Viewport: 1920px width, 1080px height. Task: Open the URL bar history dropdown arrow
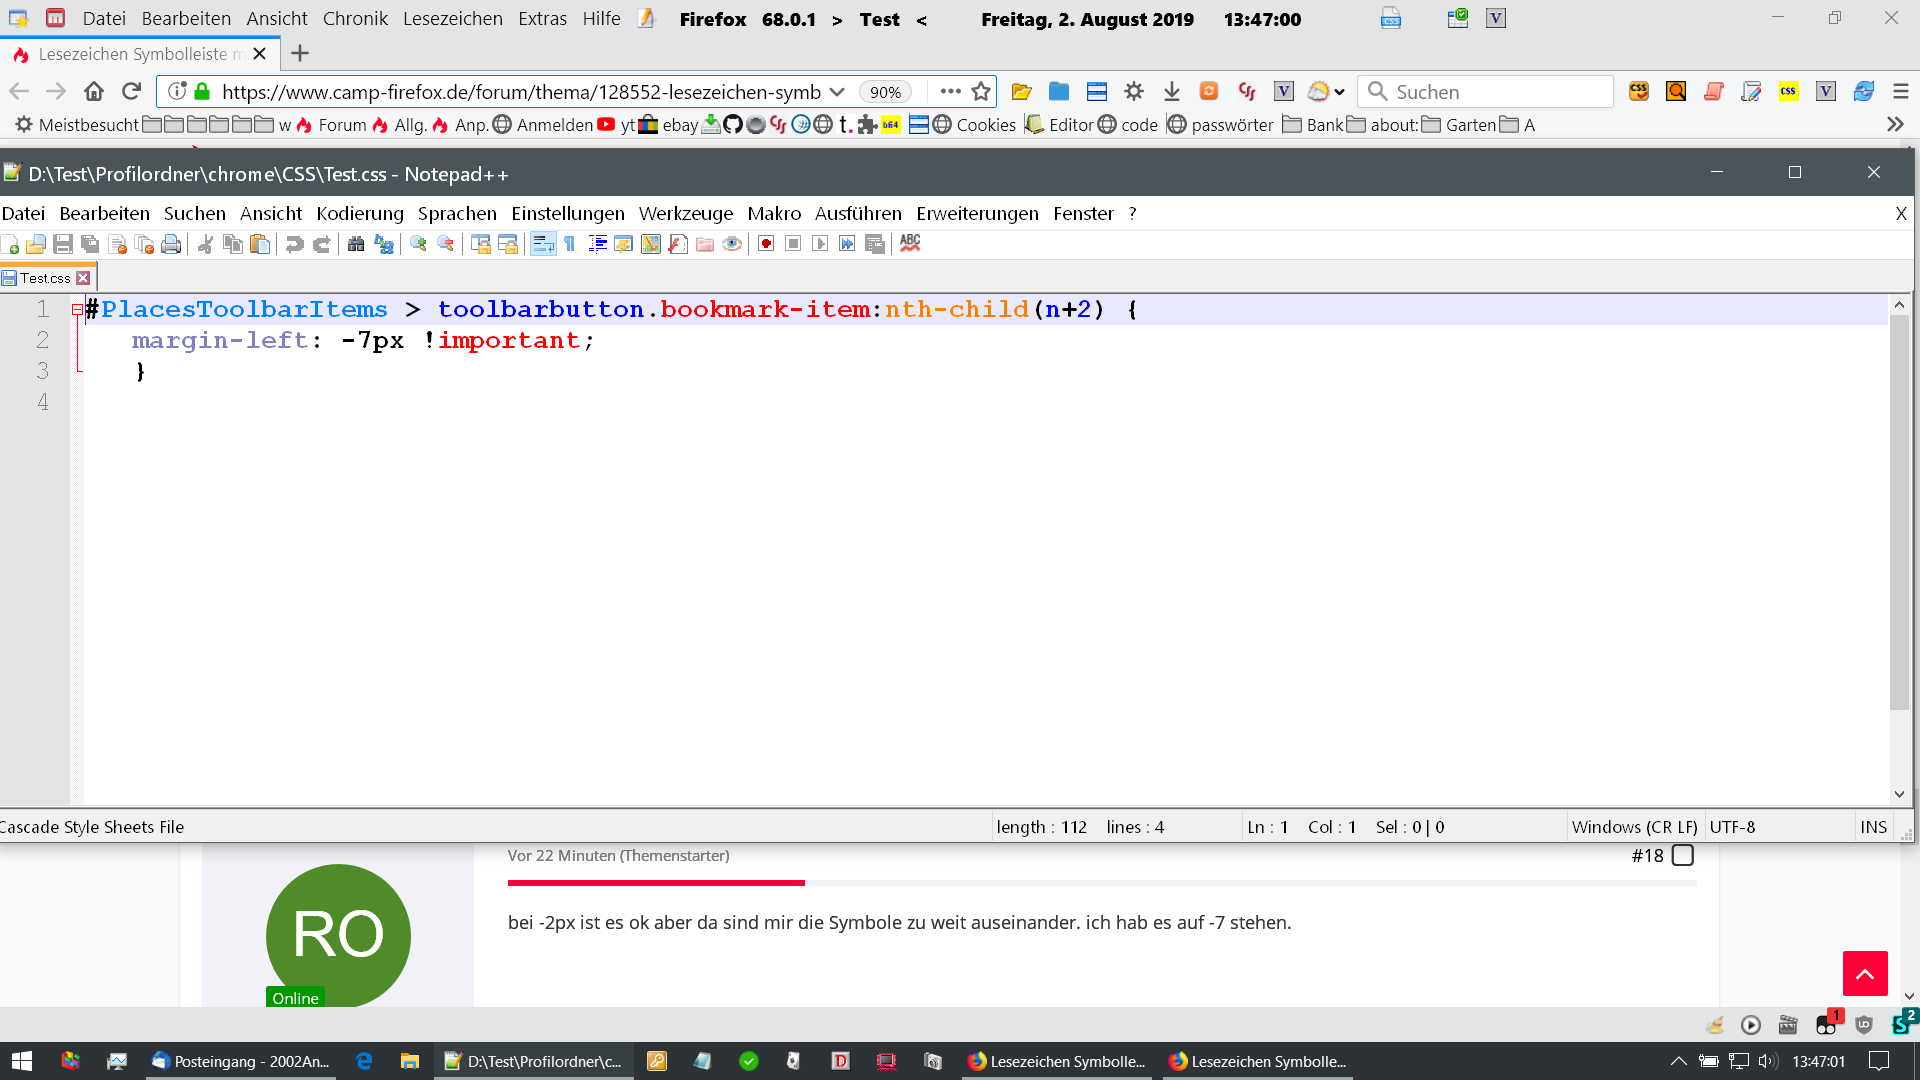point(837,92)
